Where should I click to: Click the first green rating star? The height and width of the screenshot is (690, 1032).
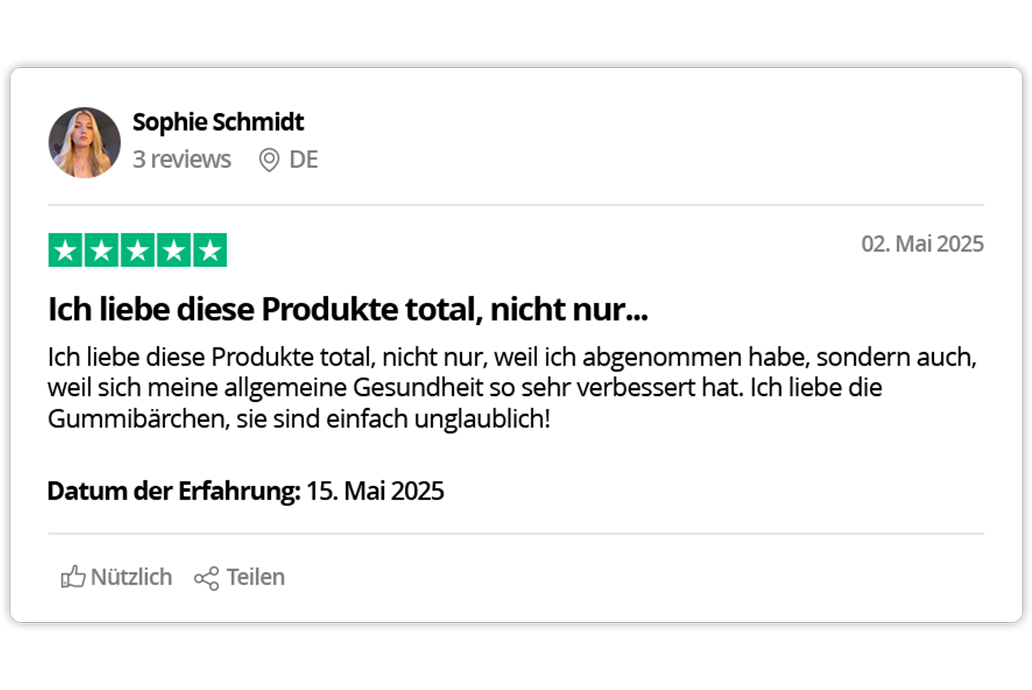click(x=65, y=250)
